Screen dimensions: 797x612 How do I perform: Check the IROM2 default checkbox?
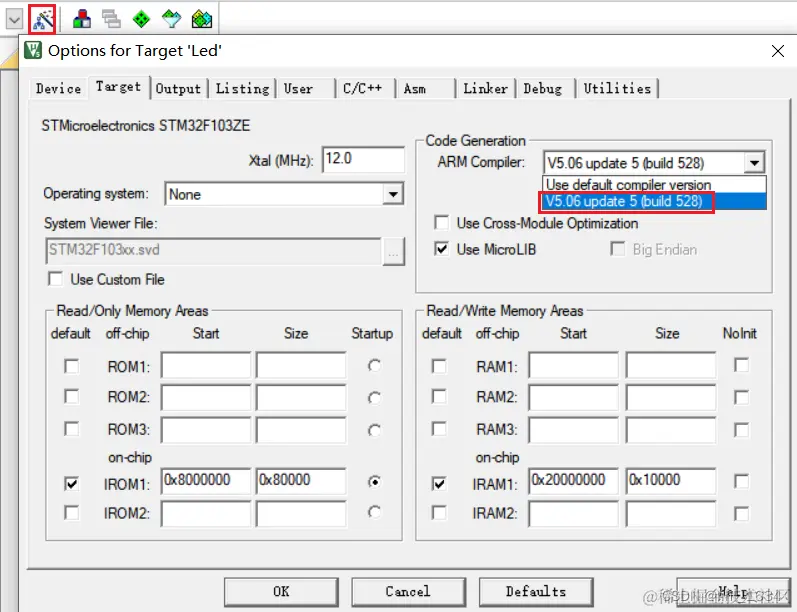pyautogui.click(x=72, y=512)
